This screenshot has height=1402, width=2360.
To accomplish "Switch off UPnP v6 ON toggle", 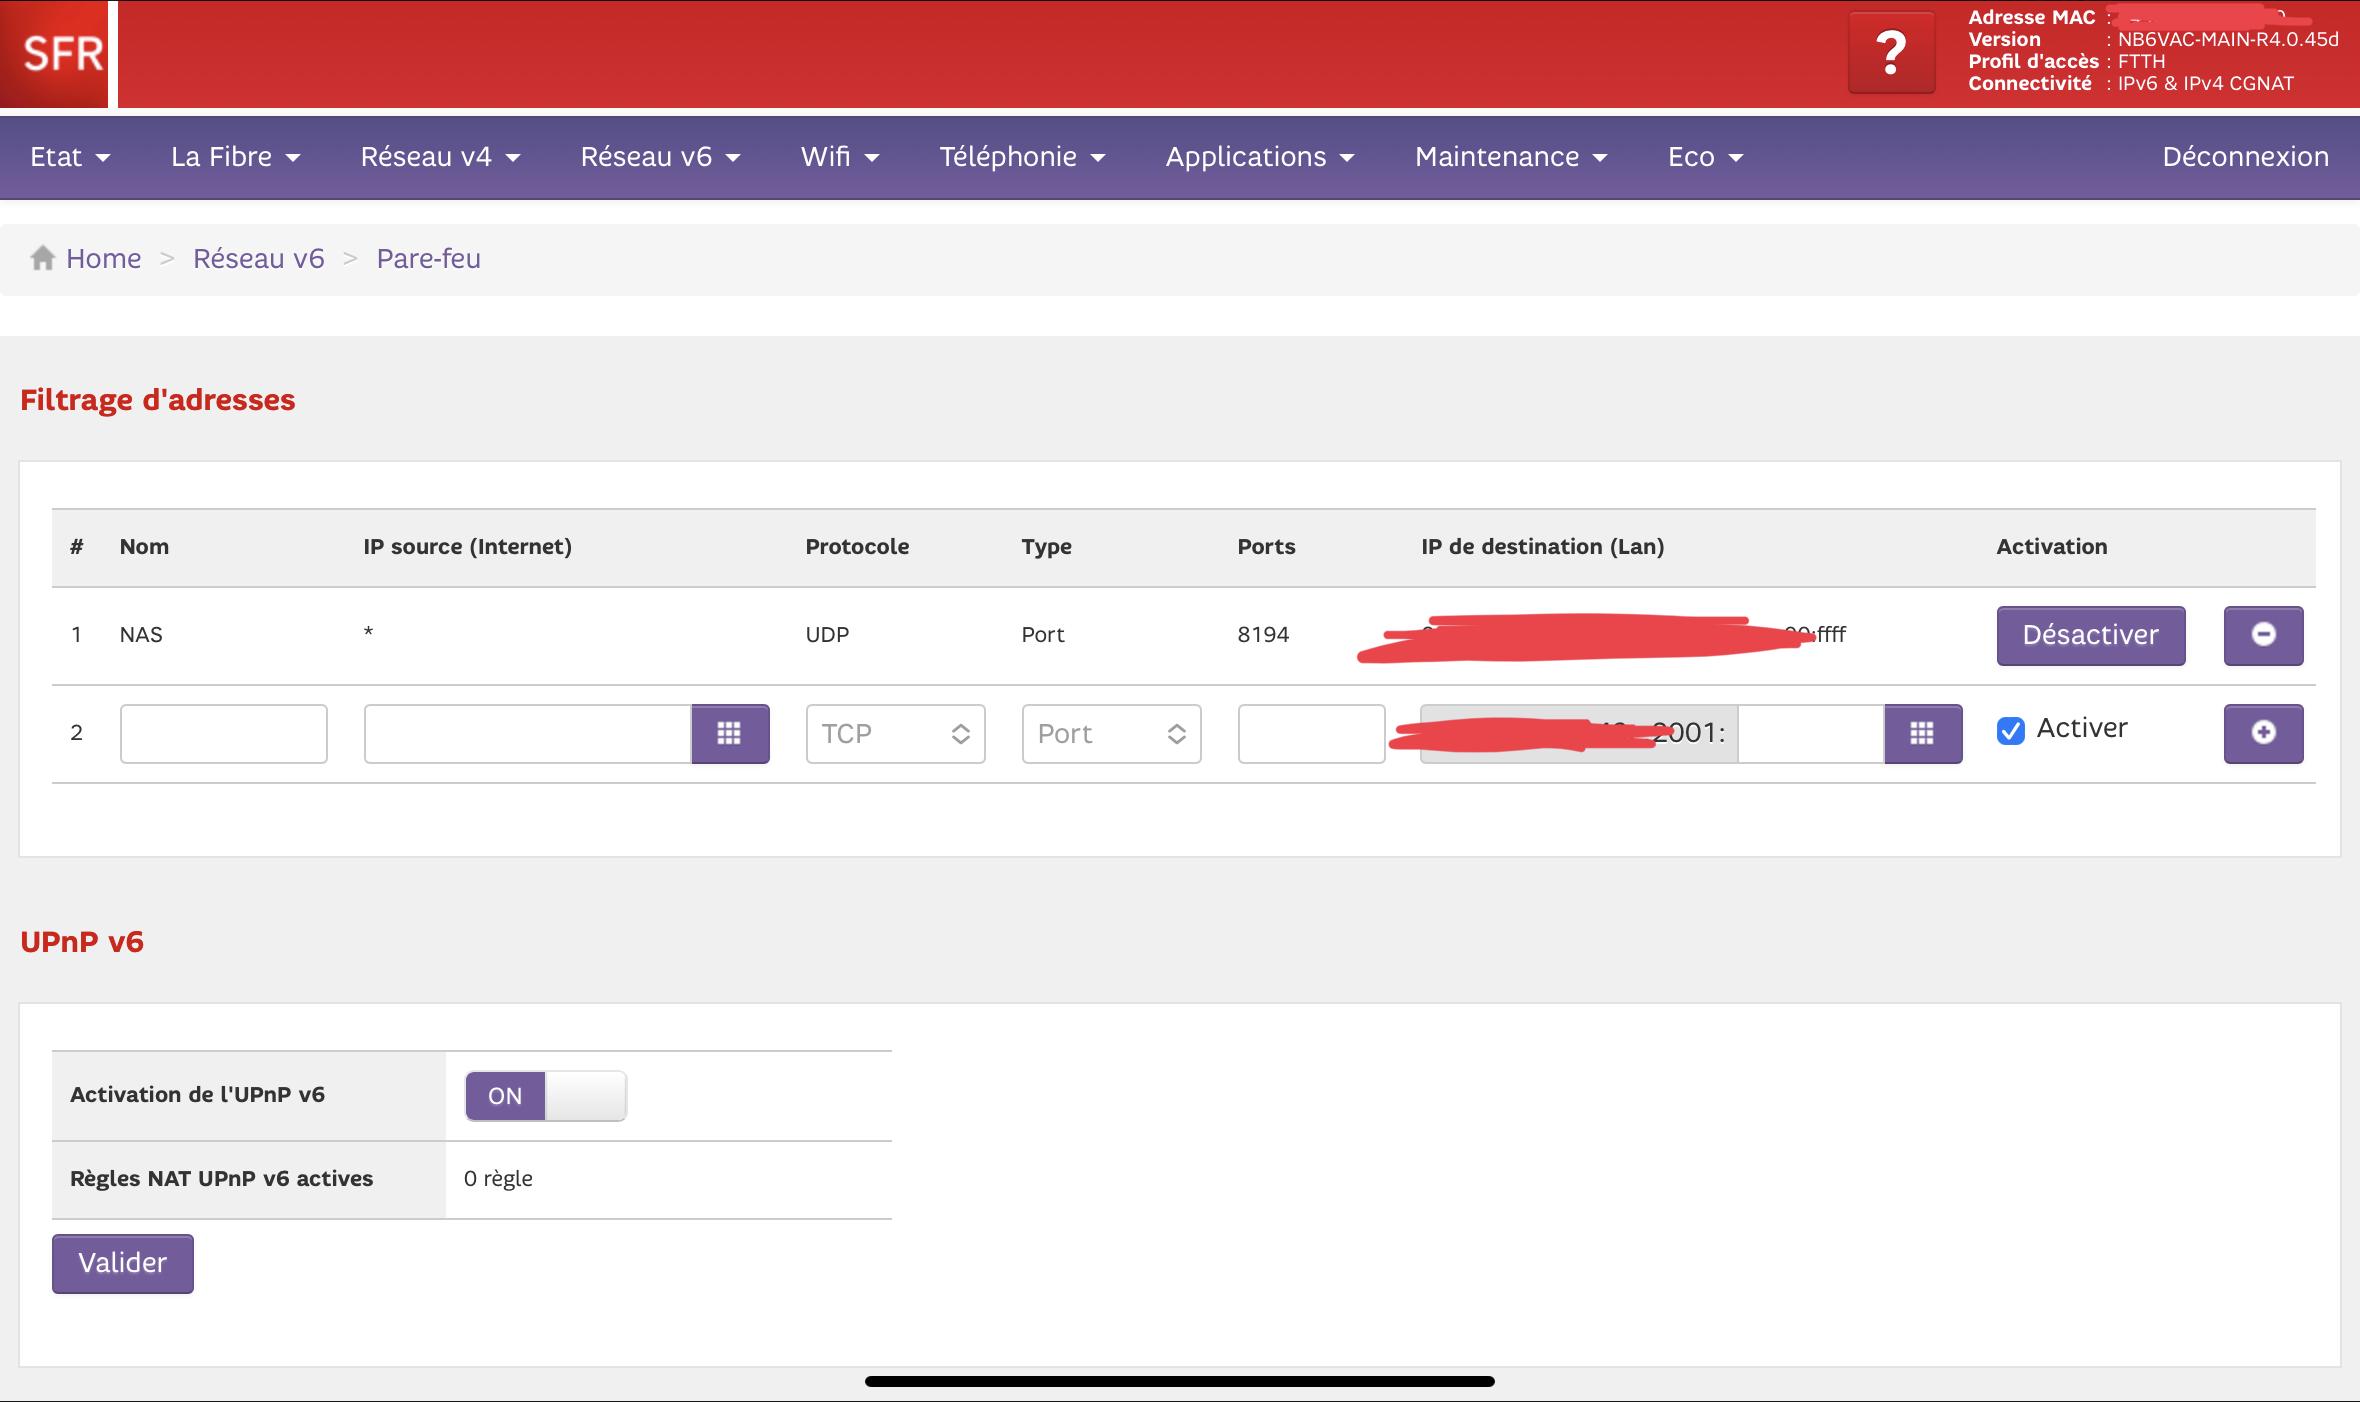I will click(x=546, y=1096).
